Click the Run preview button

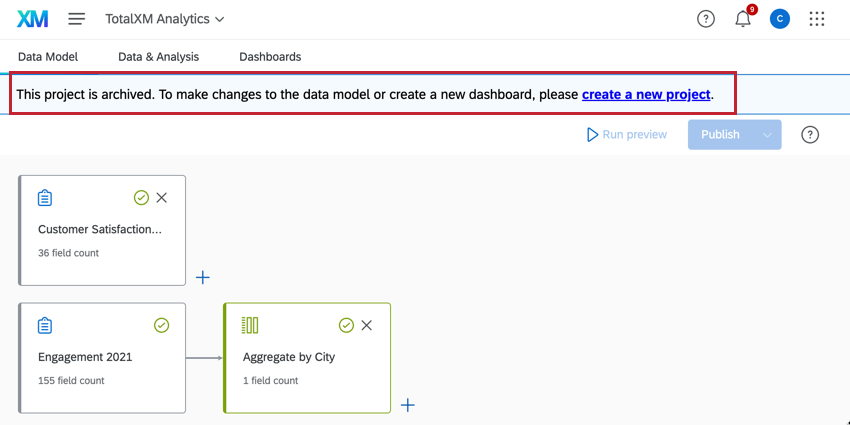(x=627, y=135)
